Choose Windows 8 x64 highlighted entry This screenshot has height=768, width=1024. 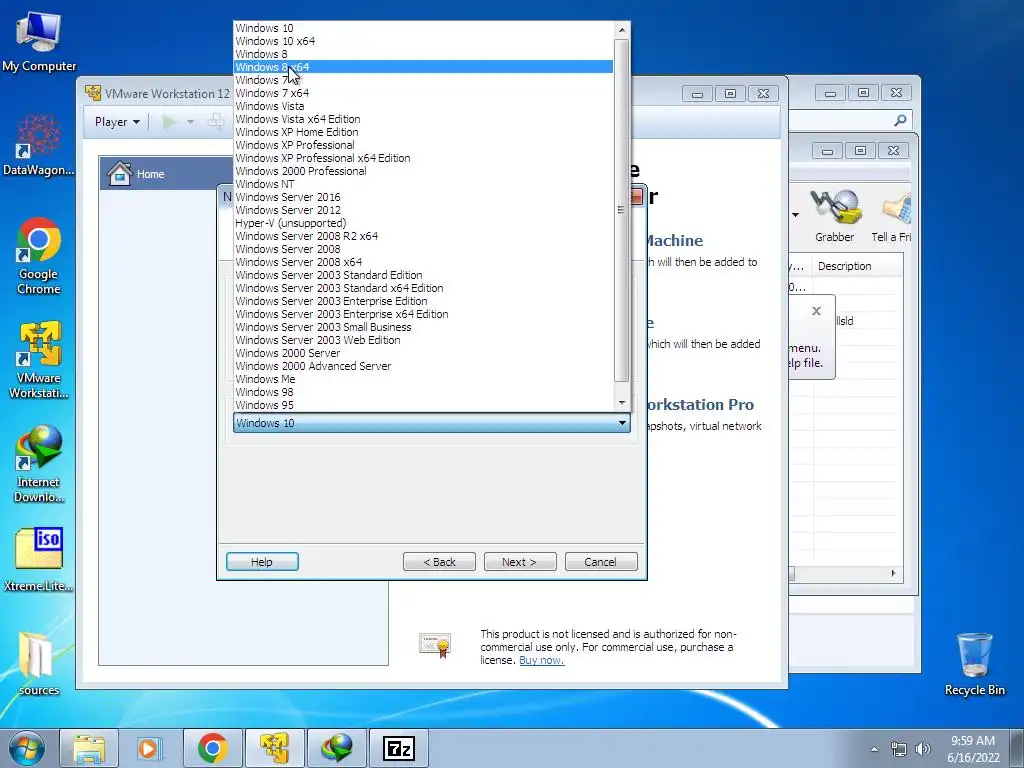click(423, 67)
